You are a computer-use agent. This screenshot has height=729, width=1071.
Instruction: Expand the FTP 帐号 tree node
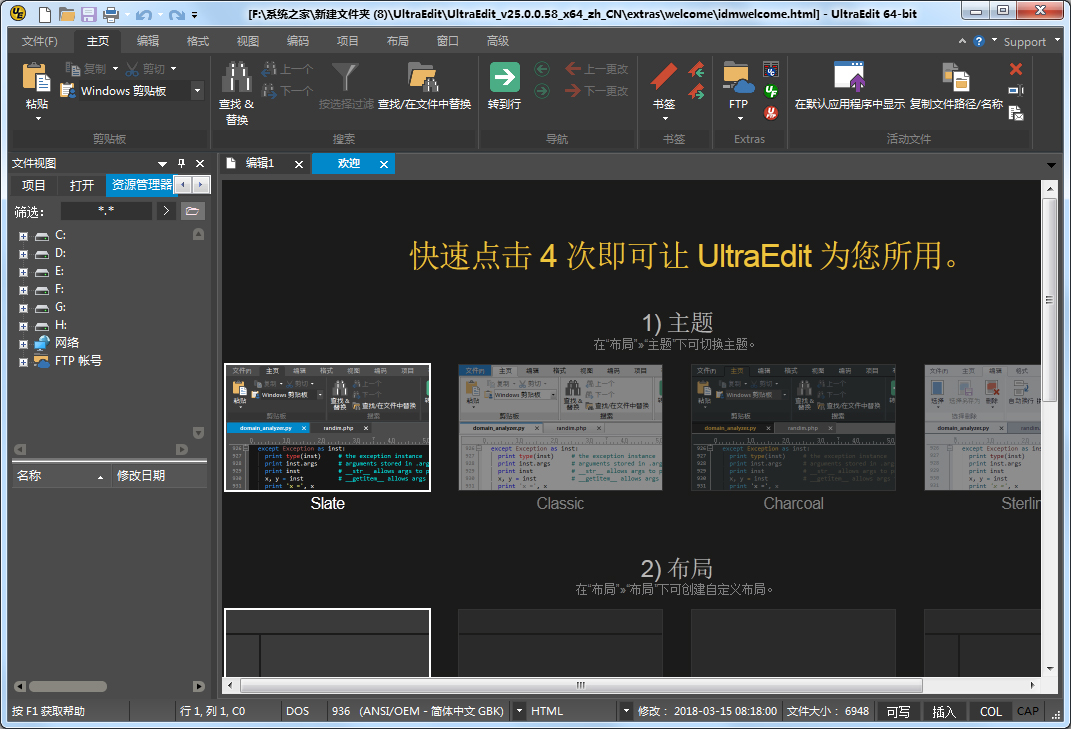click(23, 362)
